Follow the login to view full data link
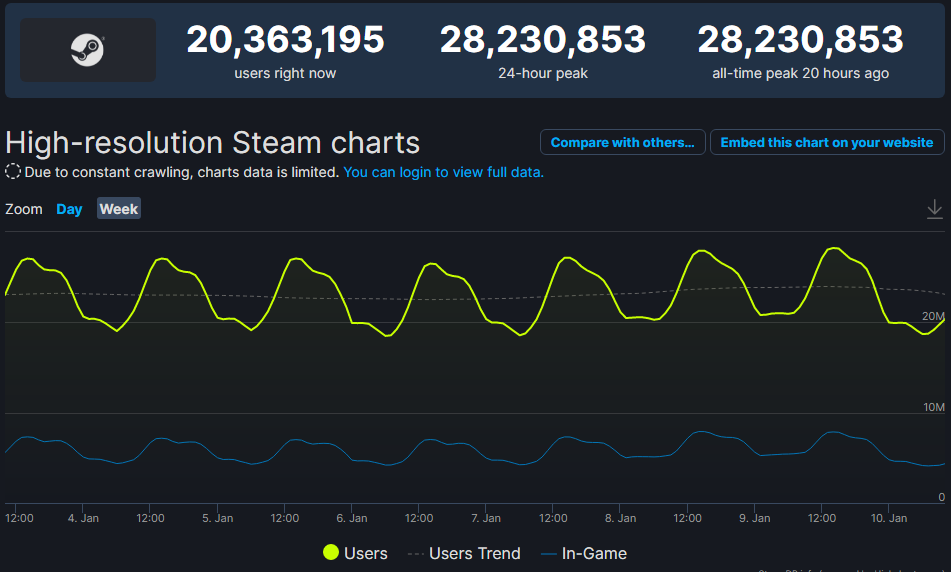 (443, 172)
